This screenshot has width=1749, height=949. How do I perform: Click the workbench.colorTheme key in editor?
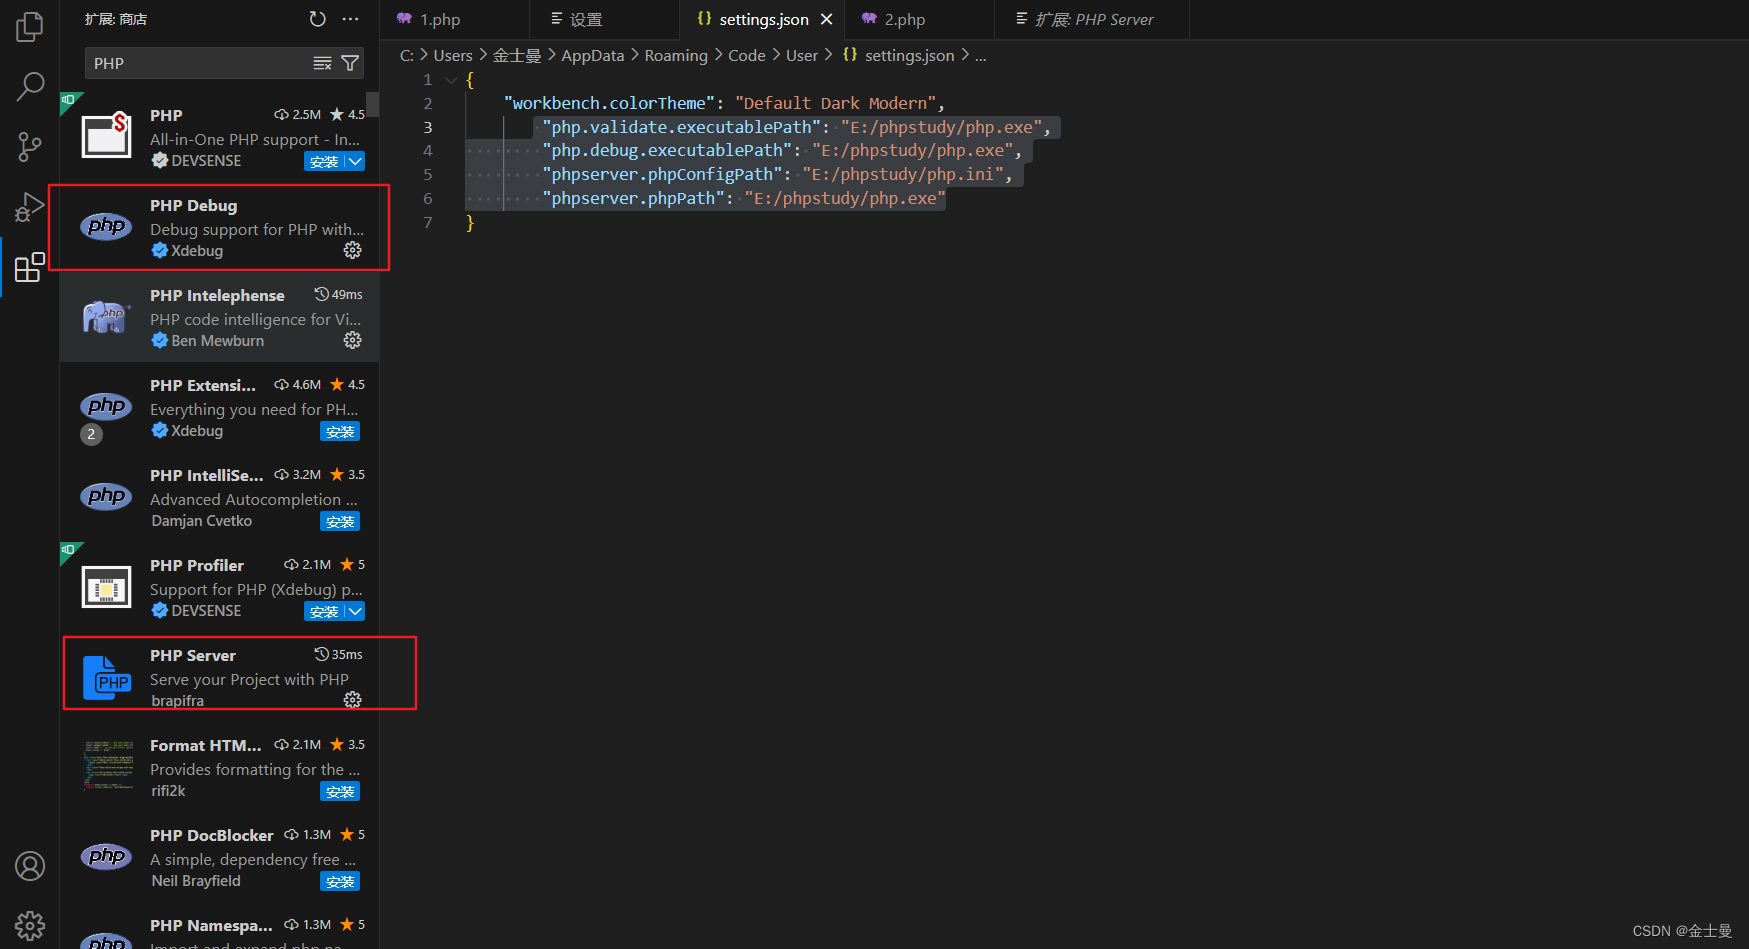click(x=610, y=103)
